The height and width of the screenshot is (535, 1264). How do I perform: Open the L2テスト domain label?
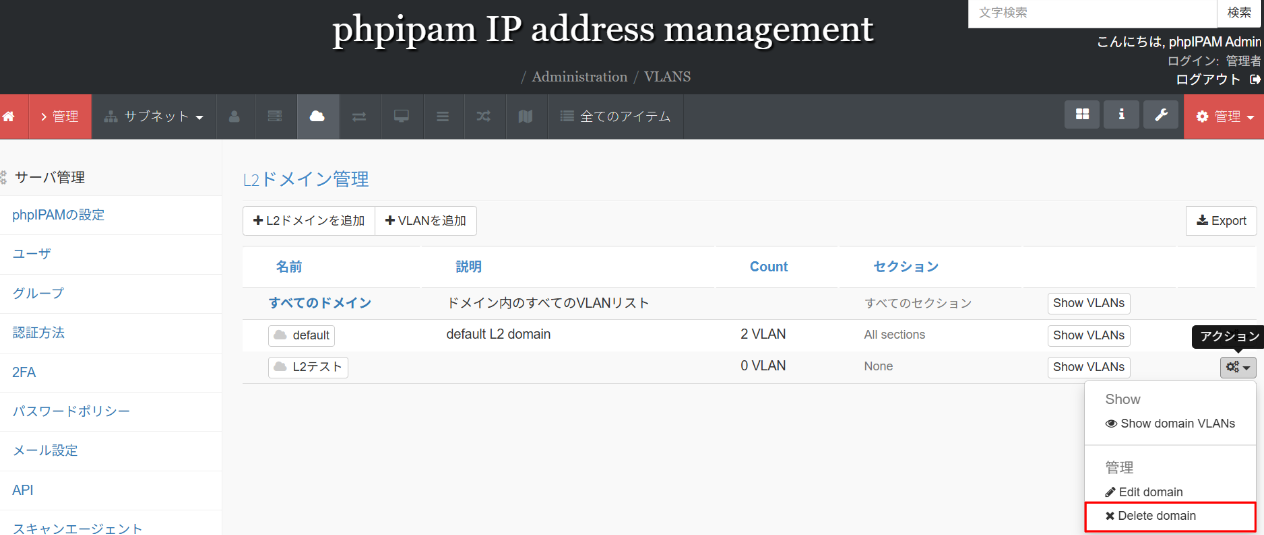tap(308, 367)
